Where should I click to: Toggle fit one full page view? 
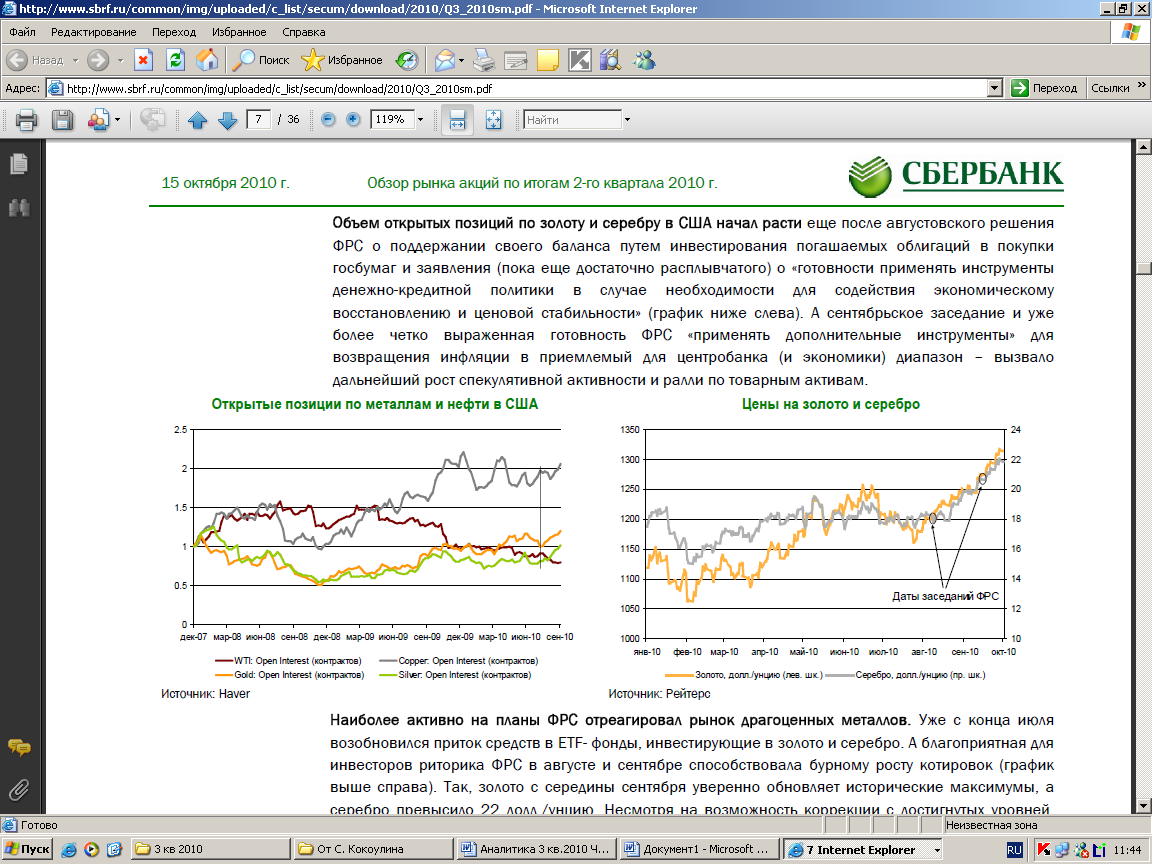tap(493, 120)
